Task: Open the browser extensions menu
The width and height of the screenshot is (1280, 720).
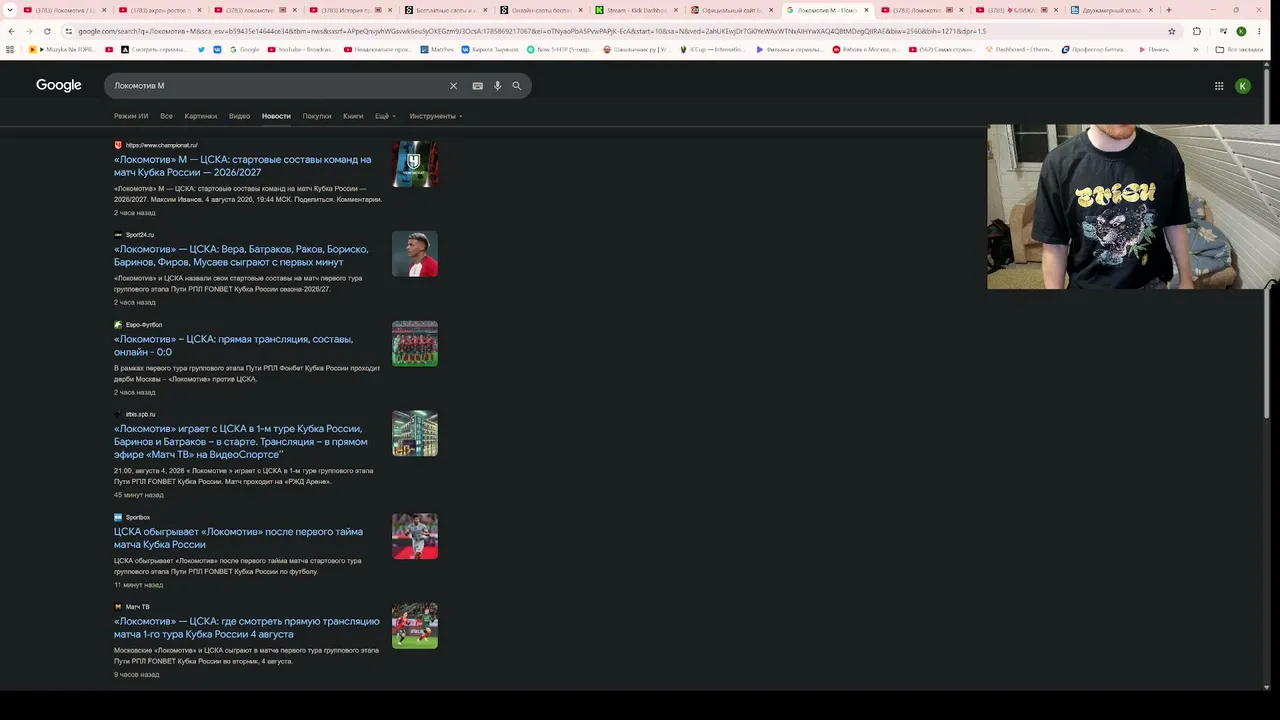Action: pyautogui.click(x=1197, y=31)
